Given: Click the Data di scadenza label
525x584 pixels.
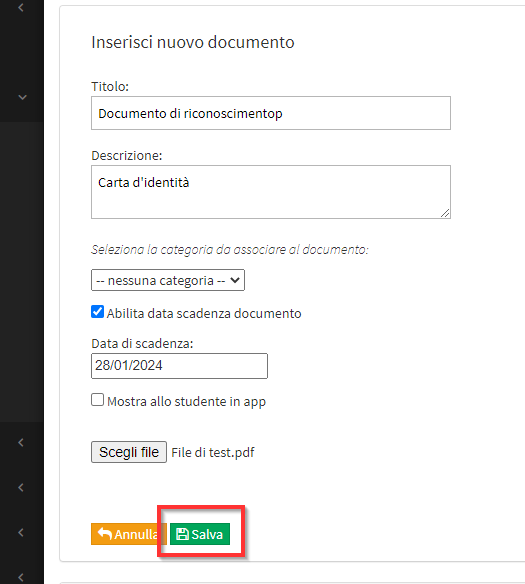Looking at the screenshot, I should pos(142,343).
